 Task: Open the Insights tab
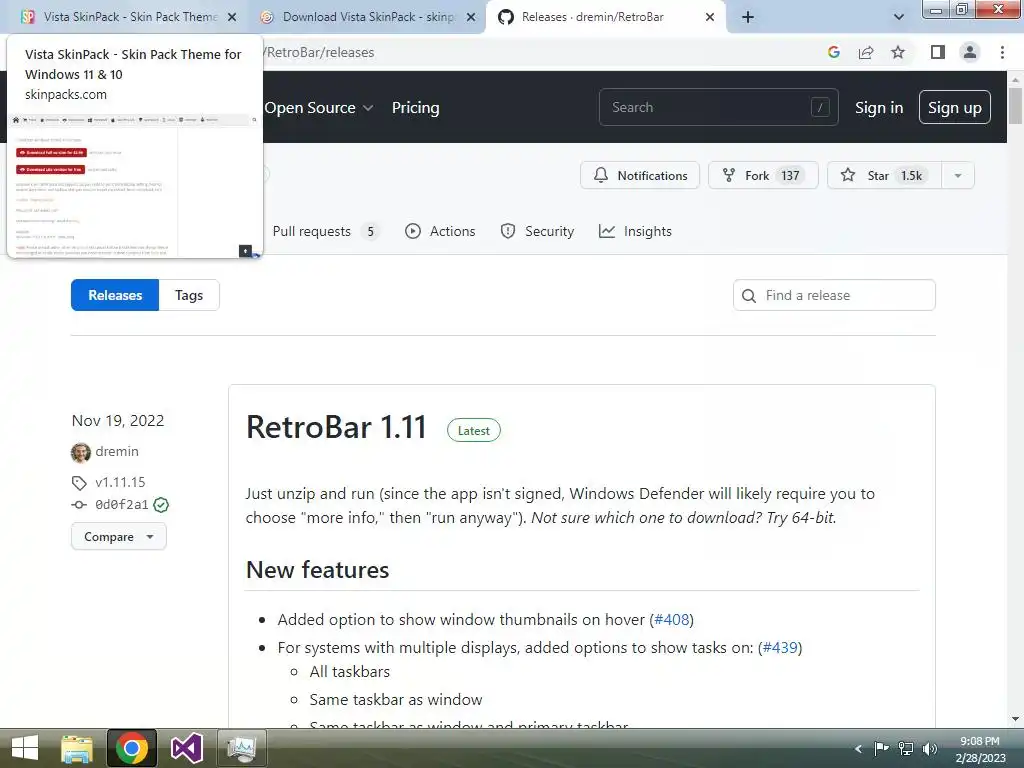coord(635,231)
